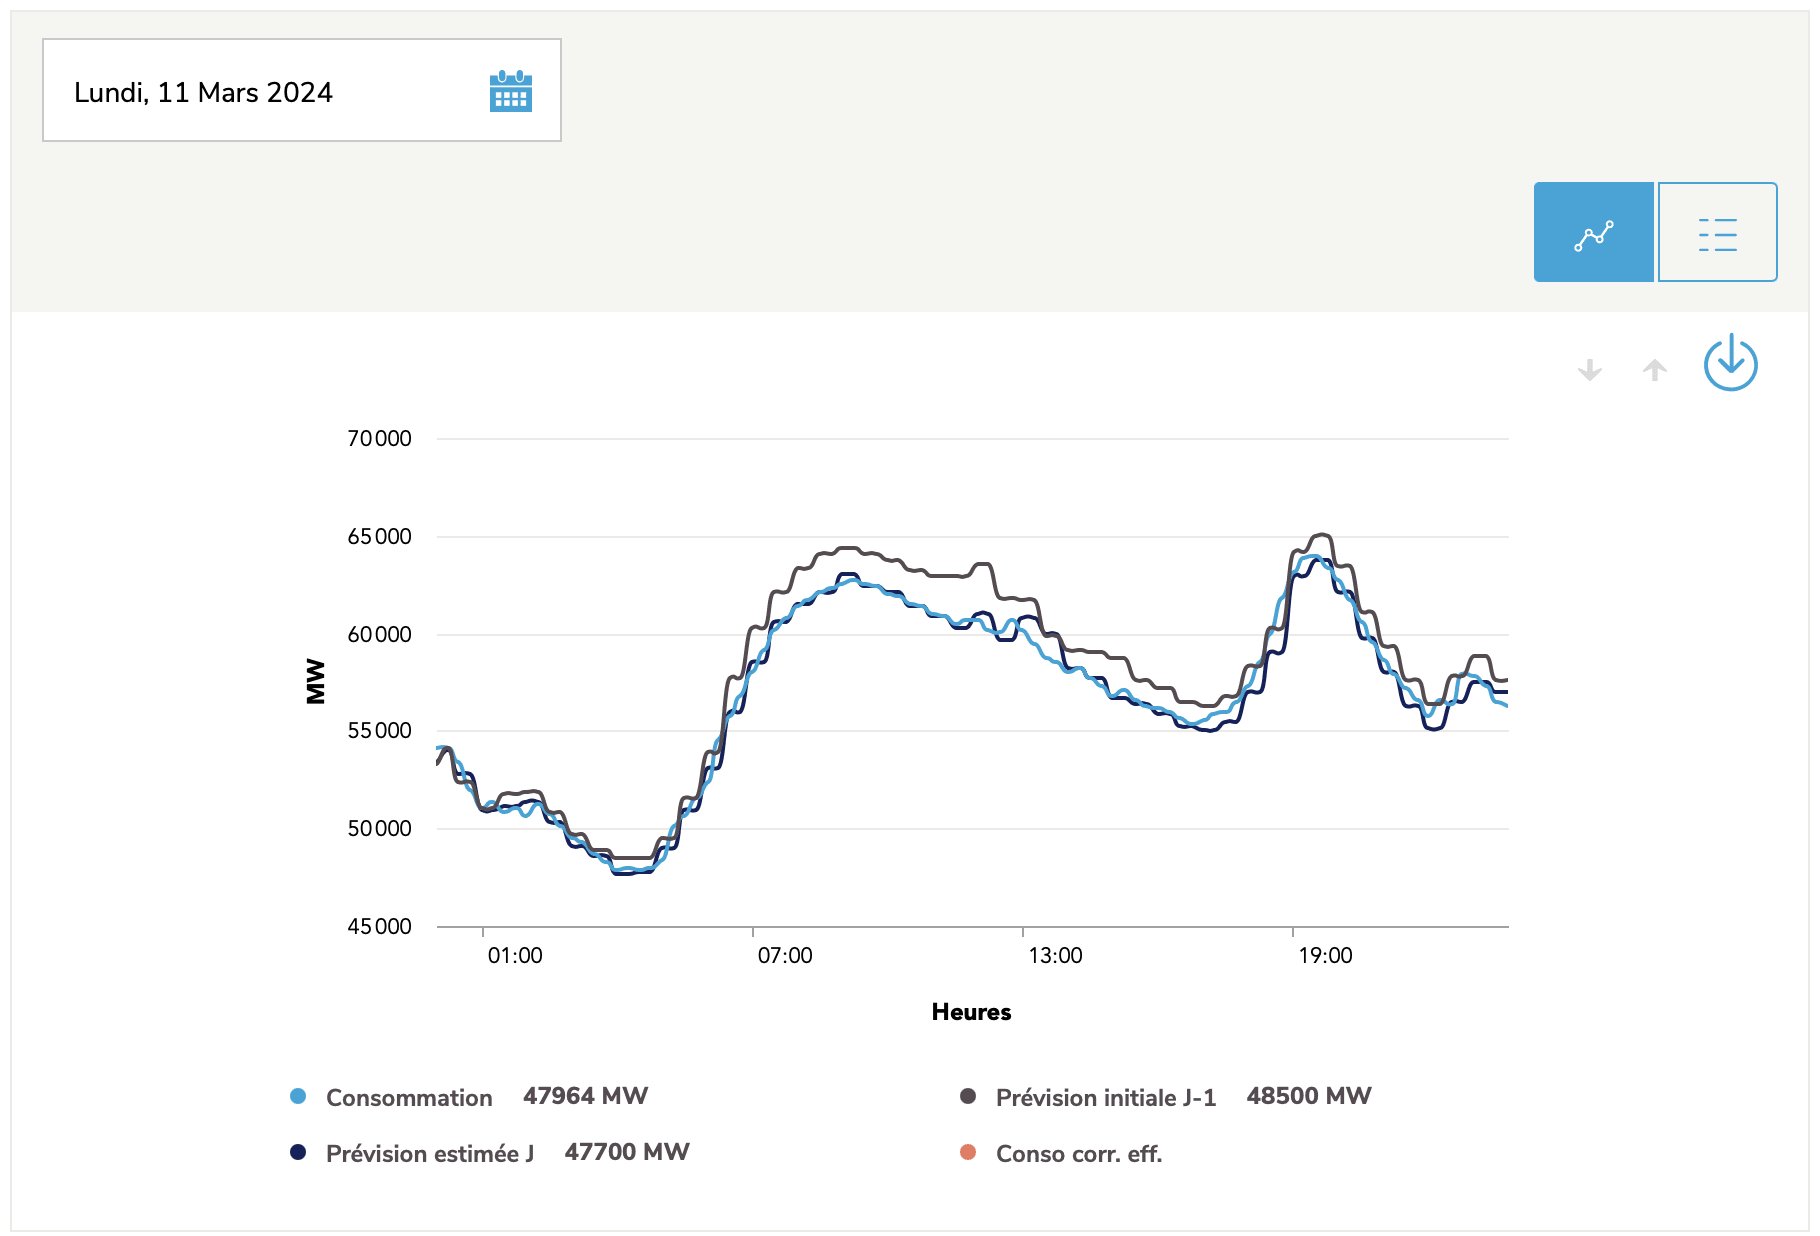Click the 07:00 hour axis label
Screen dimensions: 1820x1236
coord(785,956)
